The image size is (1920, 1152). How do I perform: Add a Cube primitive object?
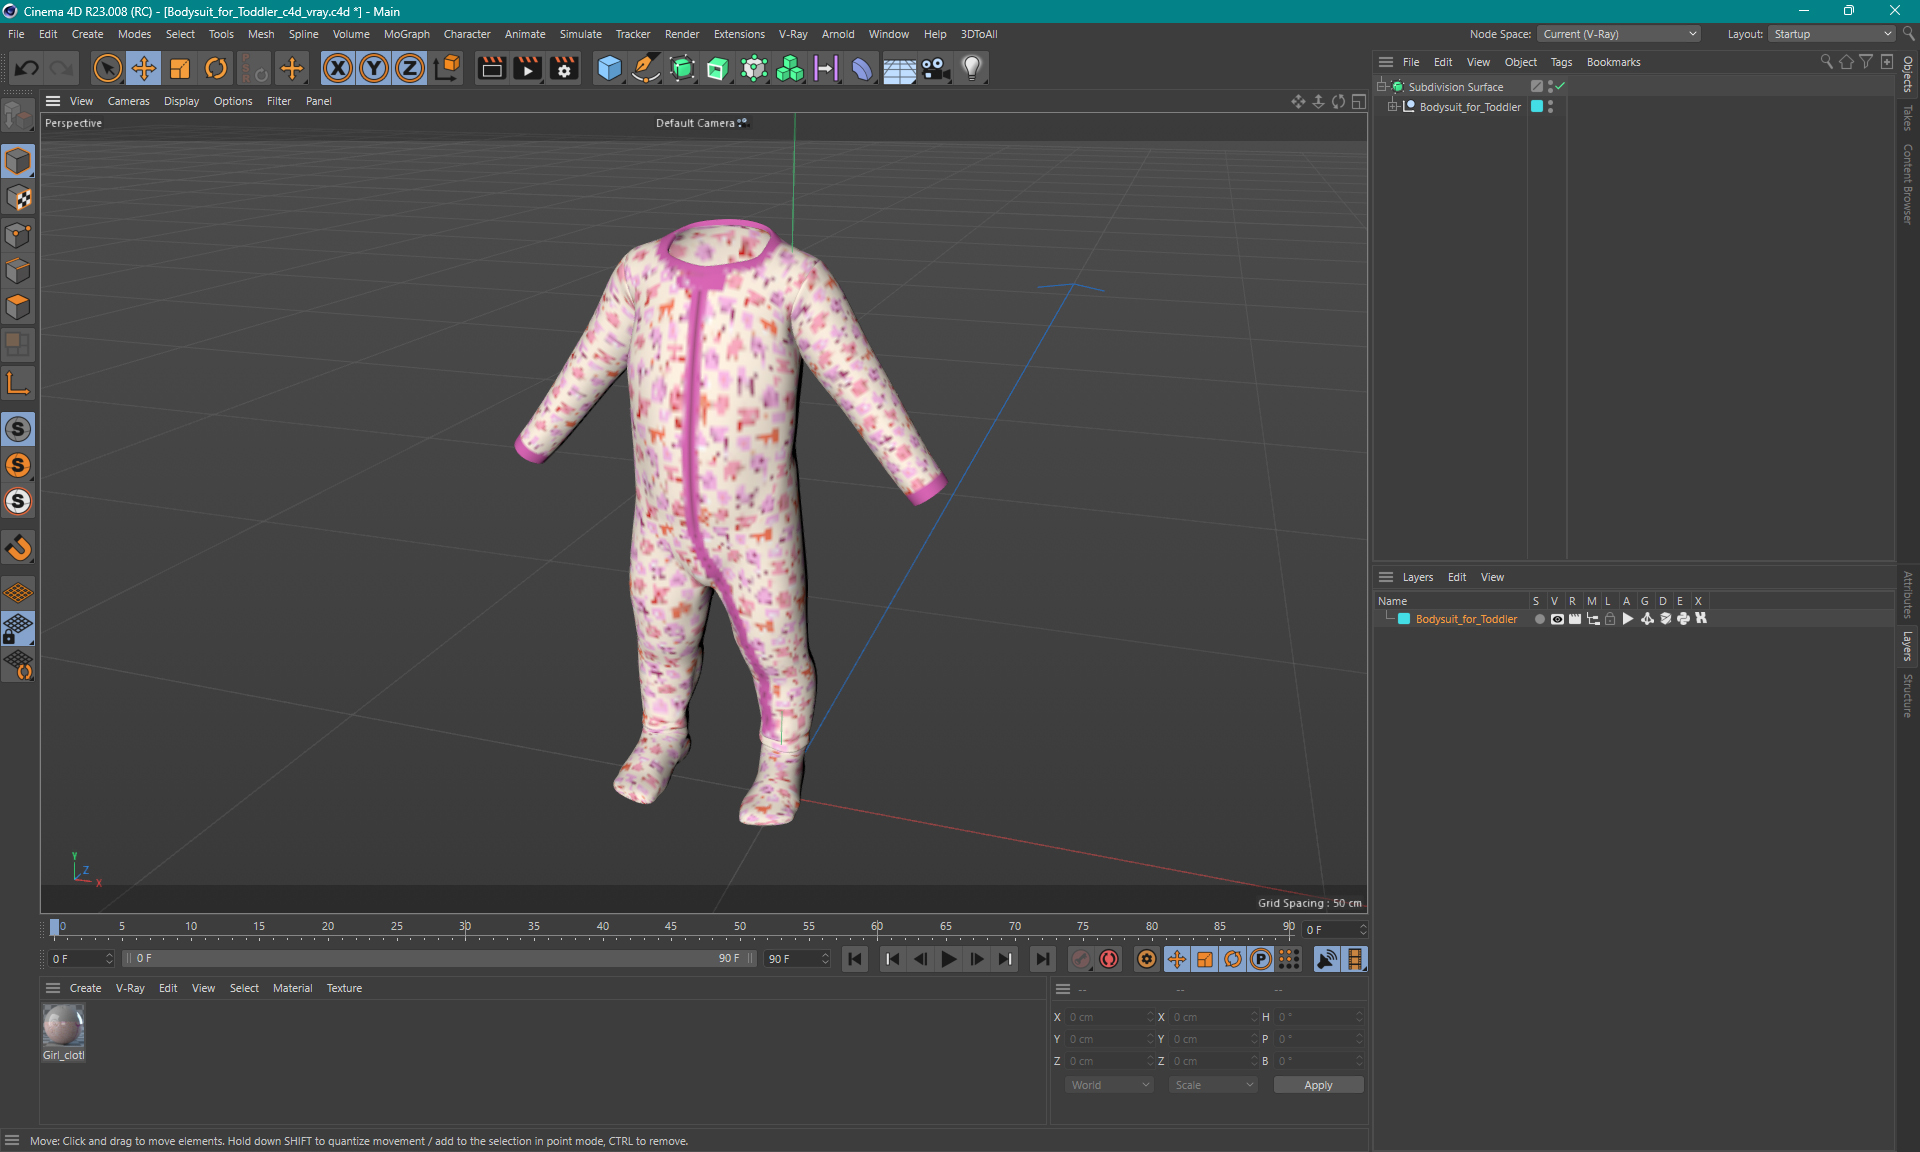[x=609, y=68]
